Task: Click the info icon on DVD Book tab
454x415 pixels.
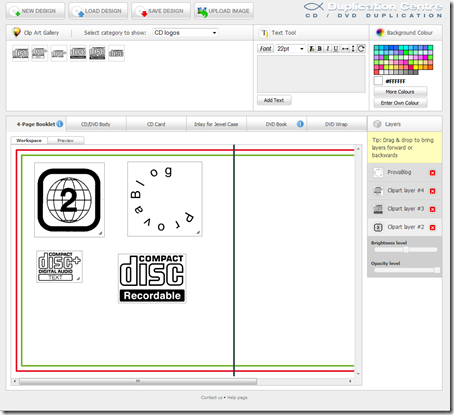Action: click(x=300, y=124)
